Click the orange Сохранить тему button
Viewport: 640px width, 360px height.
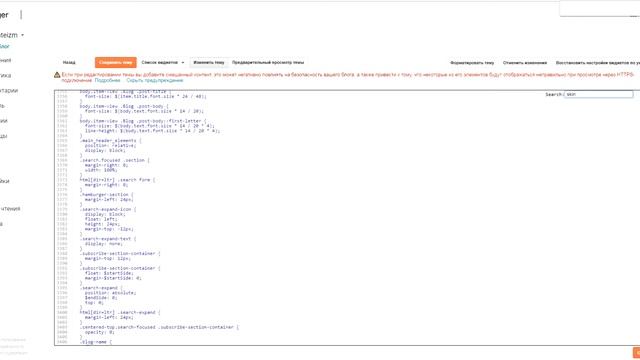pyautogui.click(x=116, y=62)
